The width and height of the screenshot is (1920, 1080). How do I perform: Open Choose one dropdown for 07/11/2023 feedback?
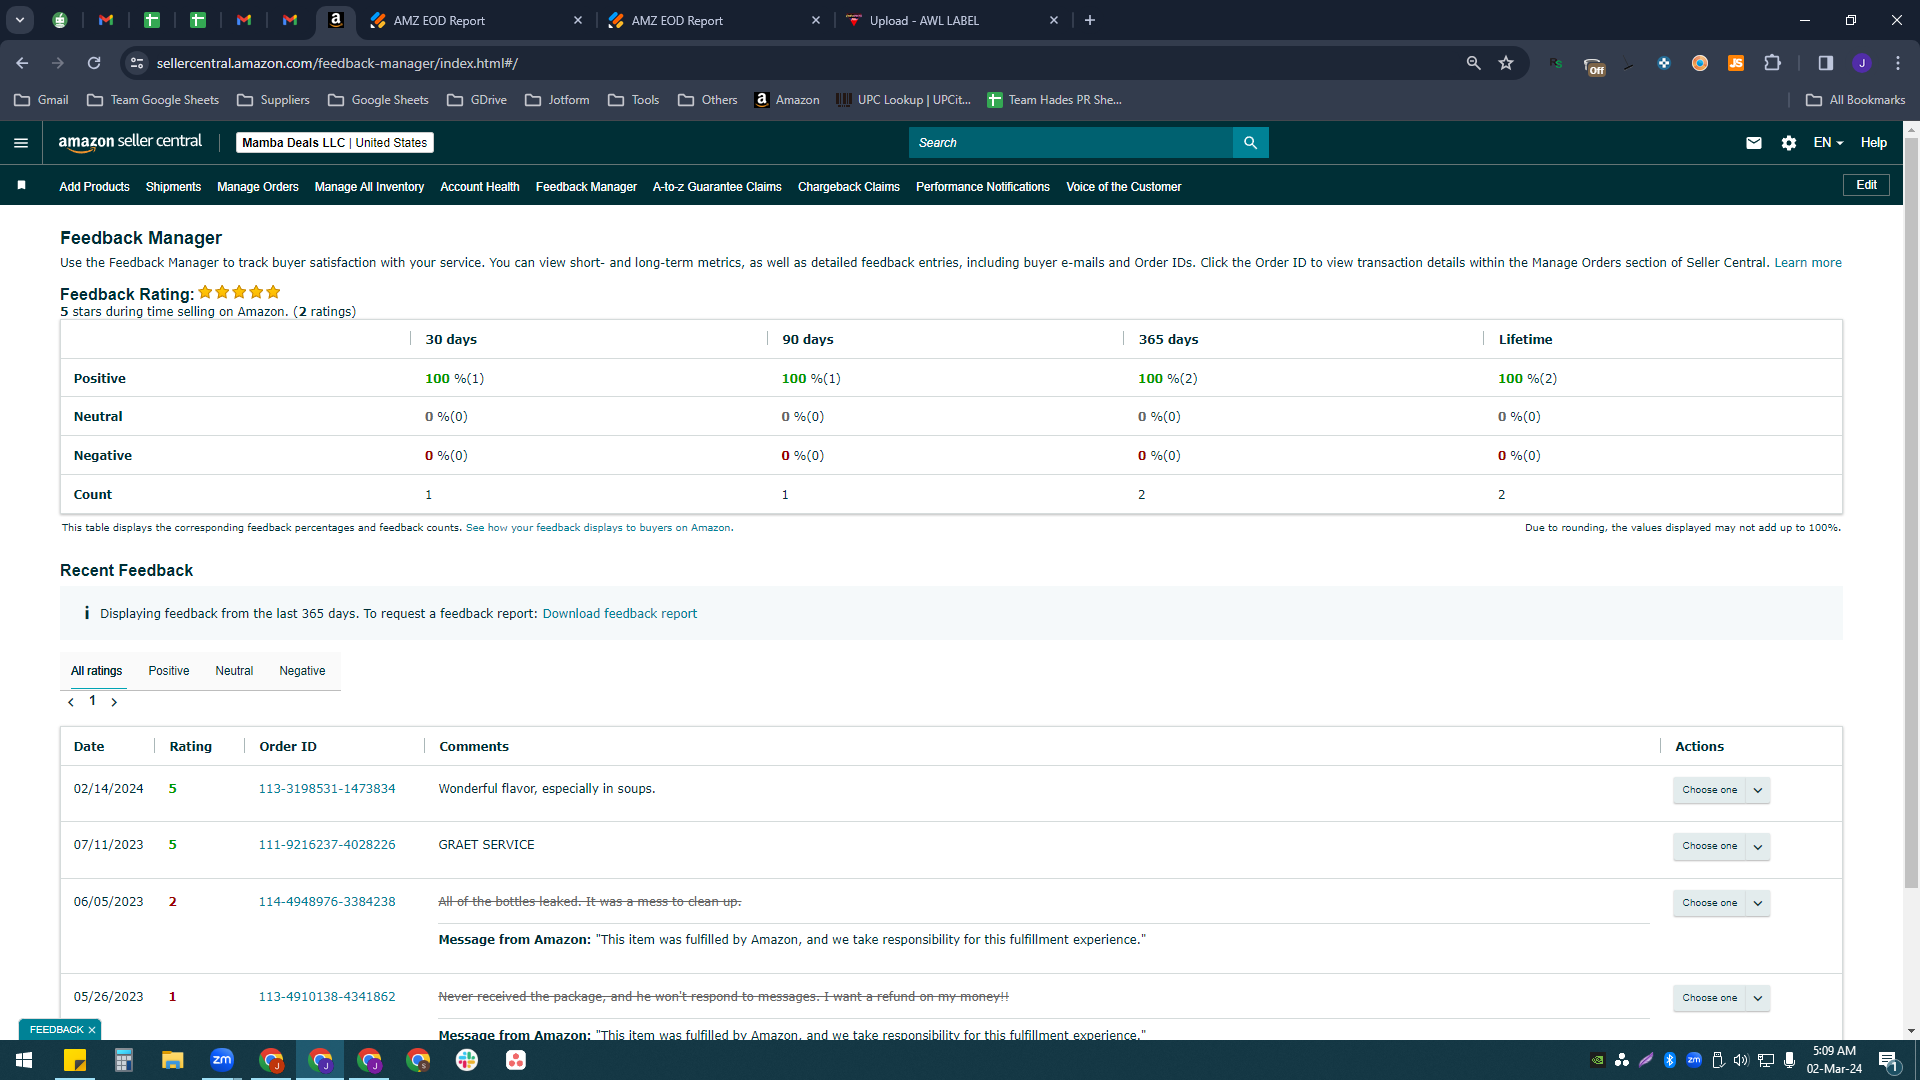1721,846
